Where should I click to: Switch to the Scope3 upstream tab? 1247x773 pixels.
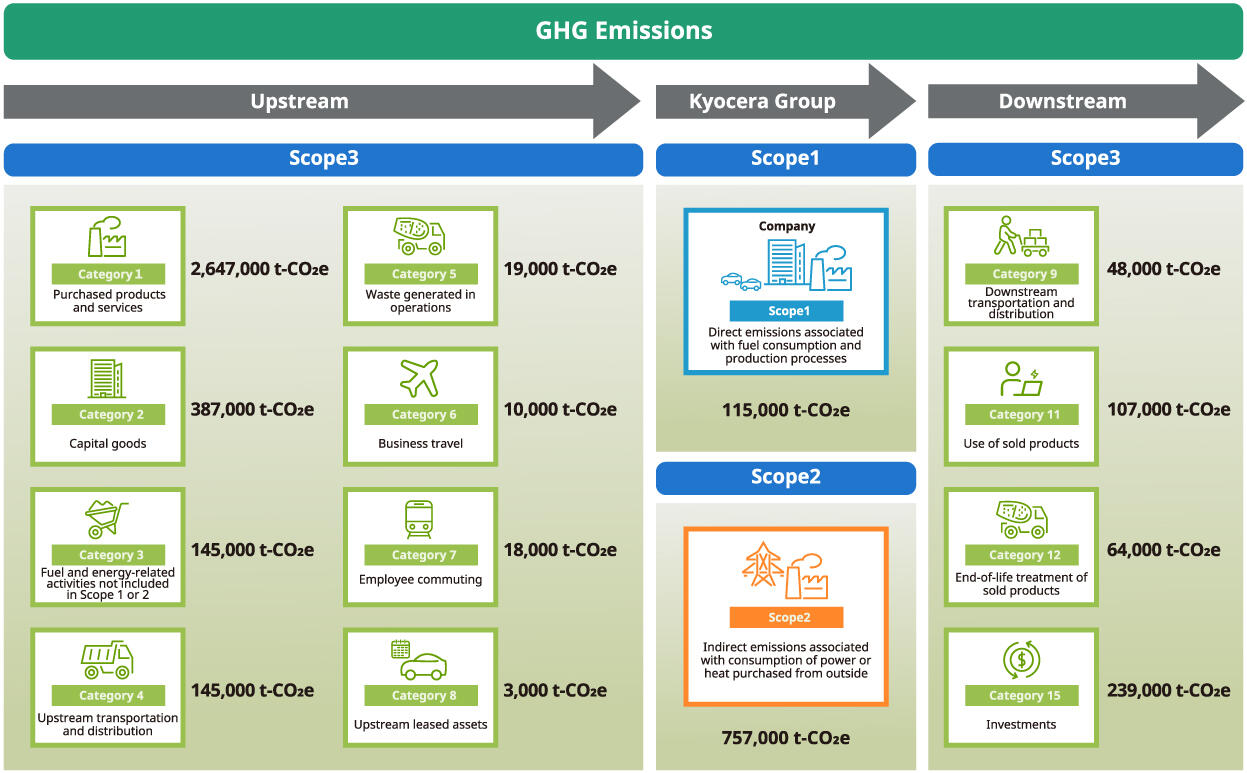pyautogui.click(x=323, y=159)
